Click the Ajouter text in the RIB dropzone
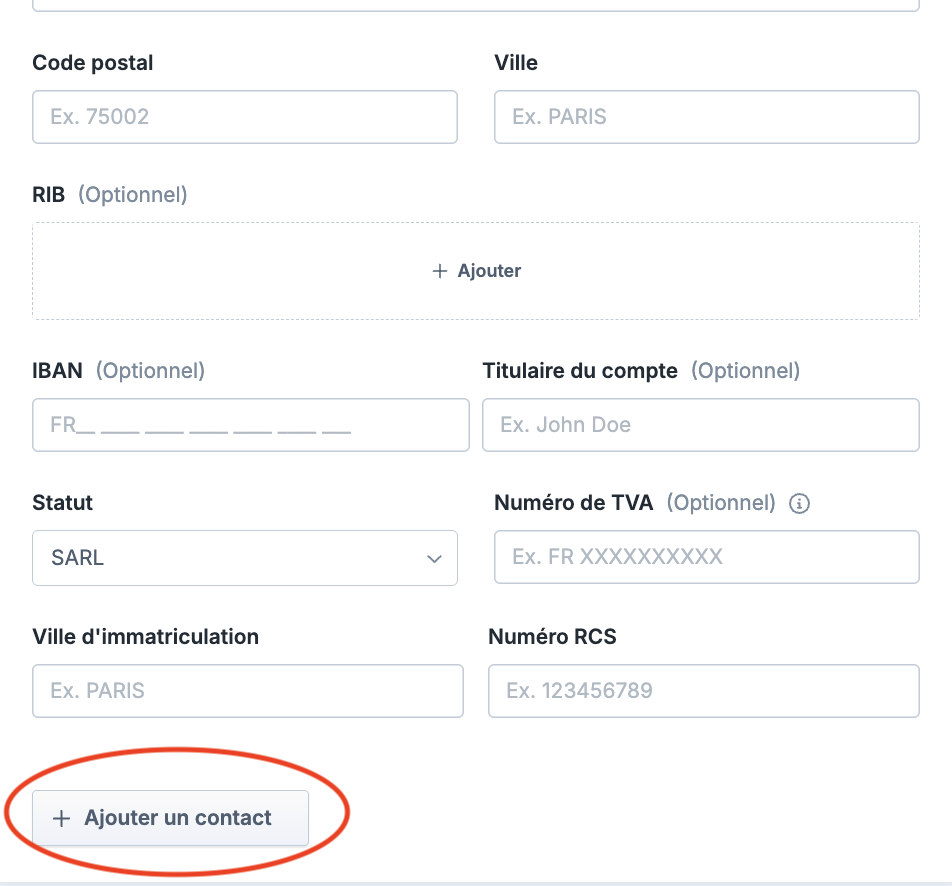The image size is (952, 886). [489, 271]
